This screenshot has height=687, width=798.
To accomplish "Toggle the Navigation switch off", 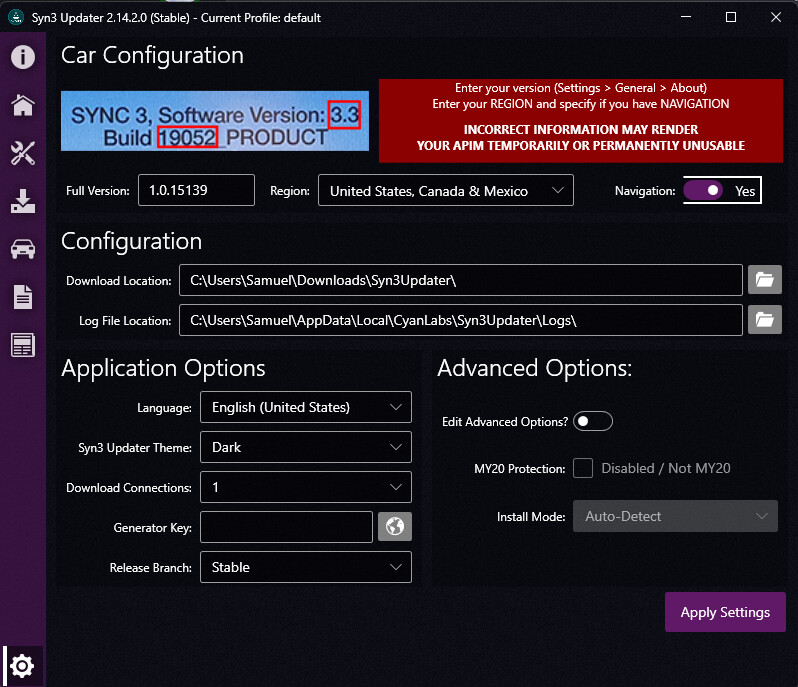I will coord(704,190).
